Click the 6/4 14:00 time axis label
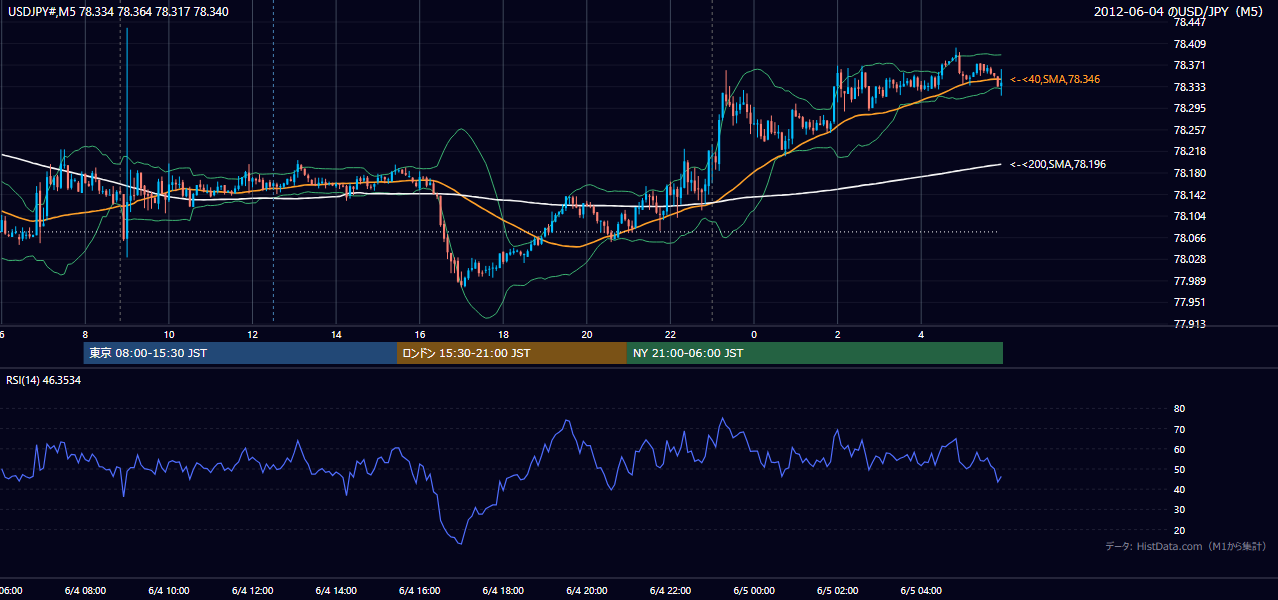The height and width of the screenshot is (600, 1278). coord(336,590)
